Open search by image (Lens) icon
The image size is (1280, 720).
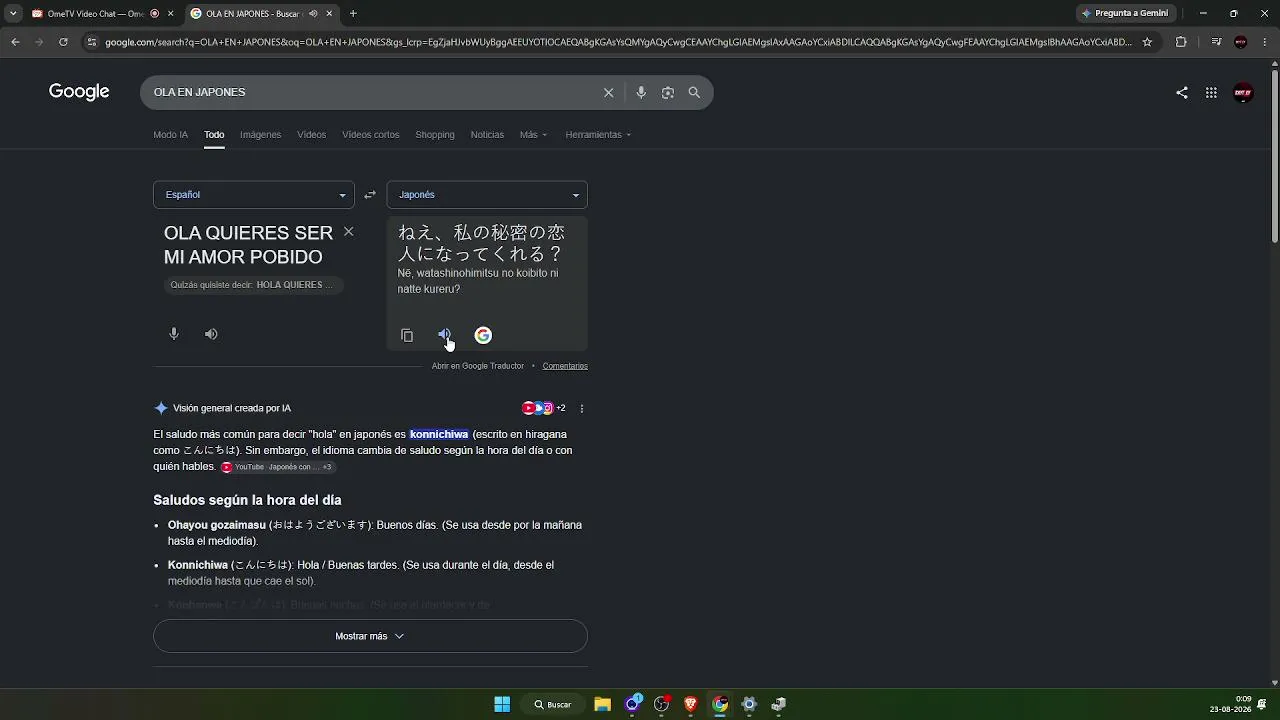tap(668, 92)
